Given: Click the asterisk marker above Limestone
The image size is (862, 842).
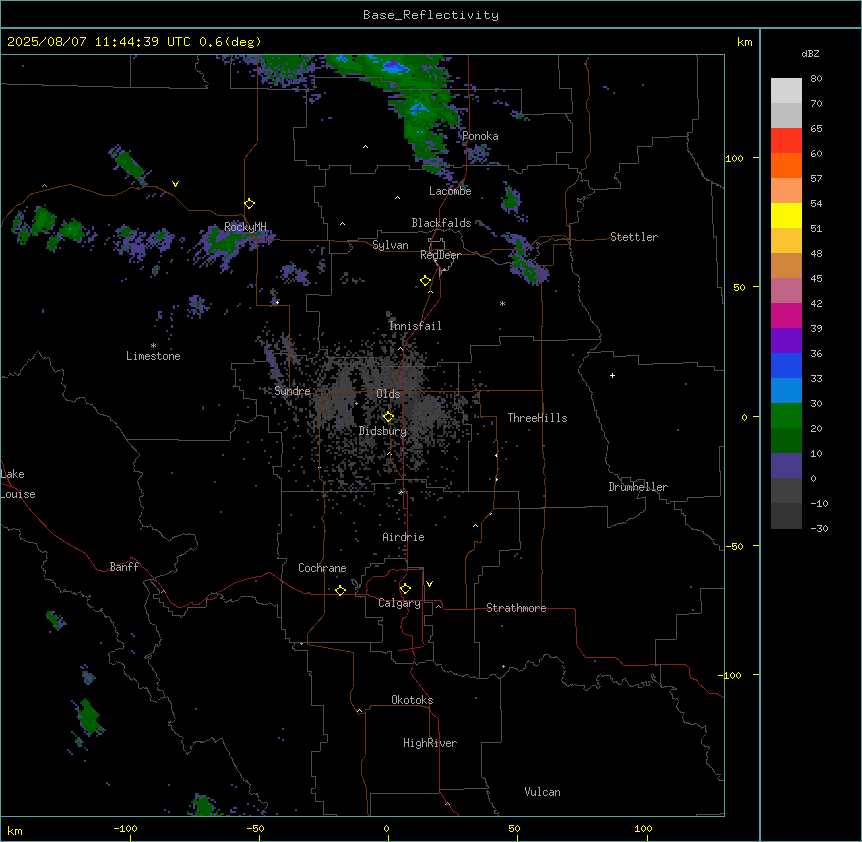Looking at the screenshot, I should [153, 346].
